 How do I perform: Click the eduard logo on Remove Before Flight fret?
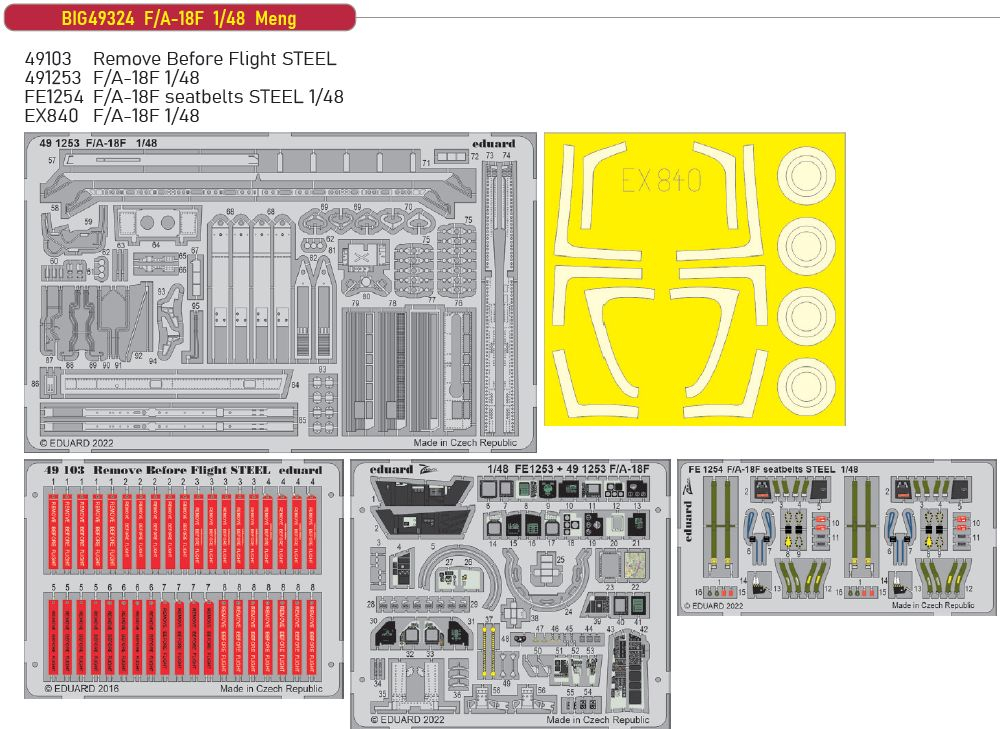click(300, 470)
